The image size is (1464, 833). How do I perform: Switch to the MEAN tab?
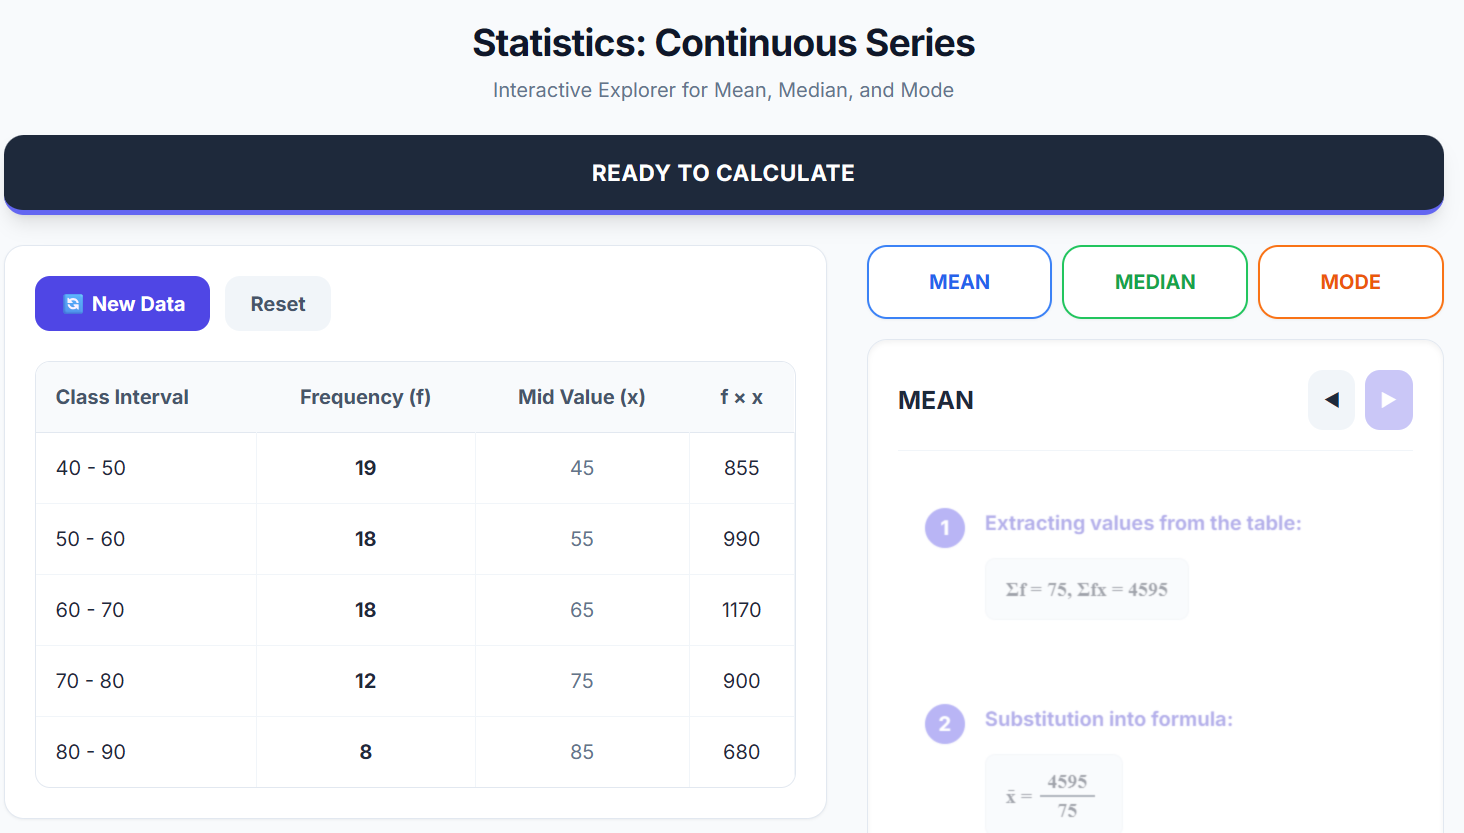pyautogui.click(x=959, y=282)
